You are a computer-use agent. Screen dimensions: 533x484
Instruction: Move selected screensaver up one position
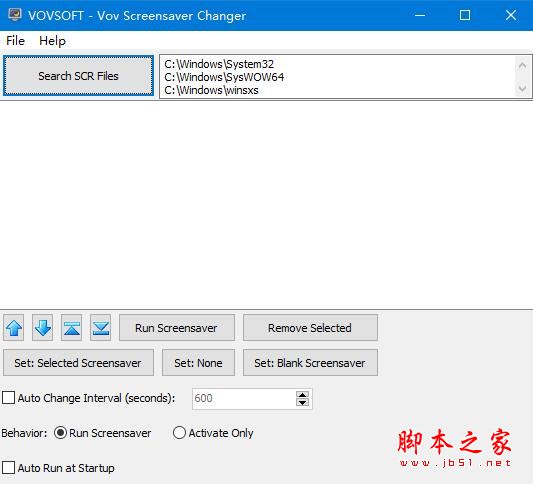(14, 328)
